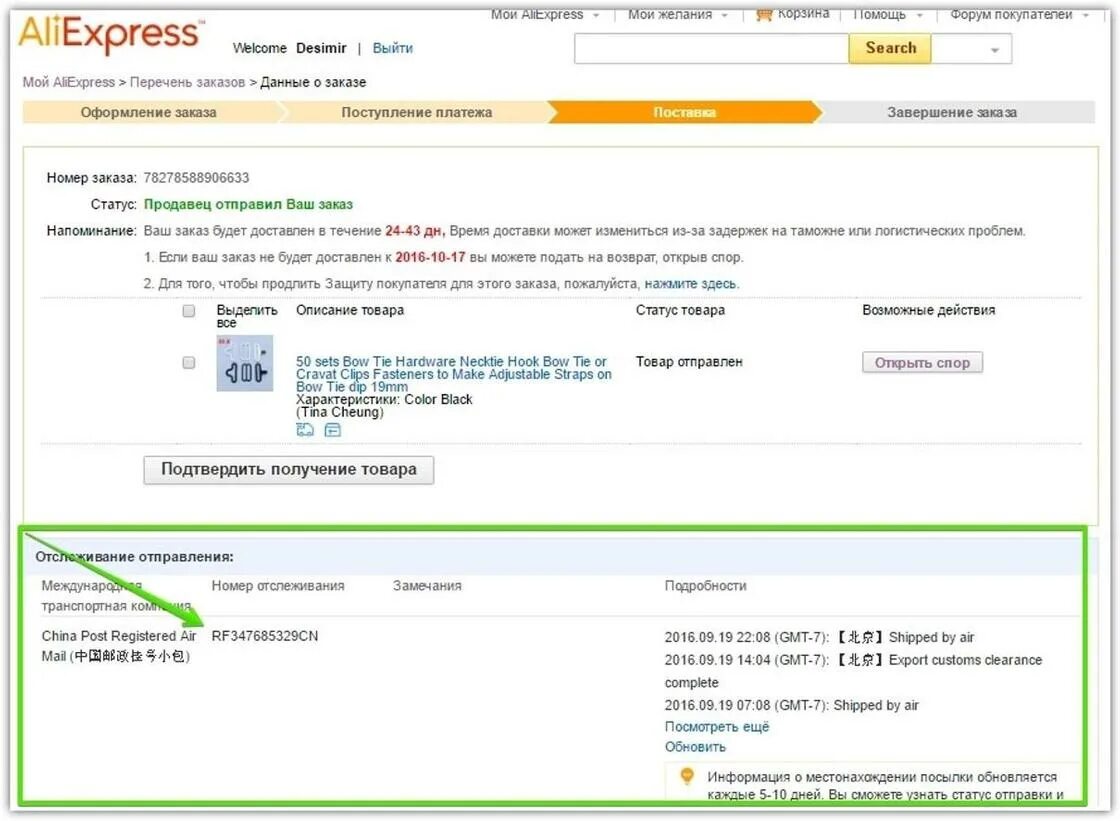Screen dimensions: 1120x821
Task: Tick the checkbox beside the bow tie product
Action: 189,363
